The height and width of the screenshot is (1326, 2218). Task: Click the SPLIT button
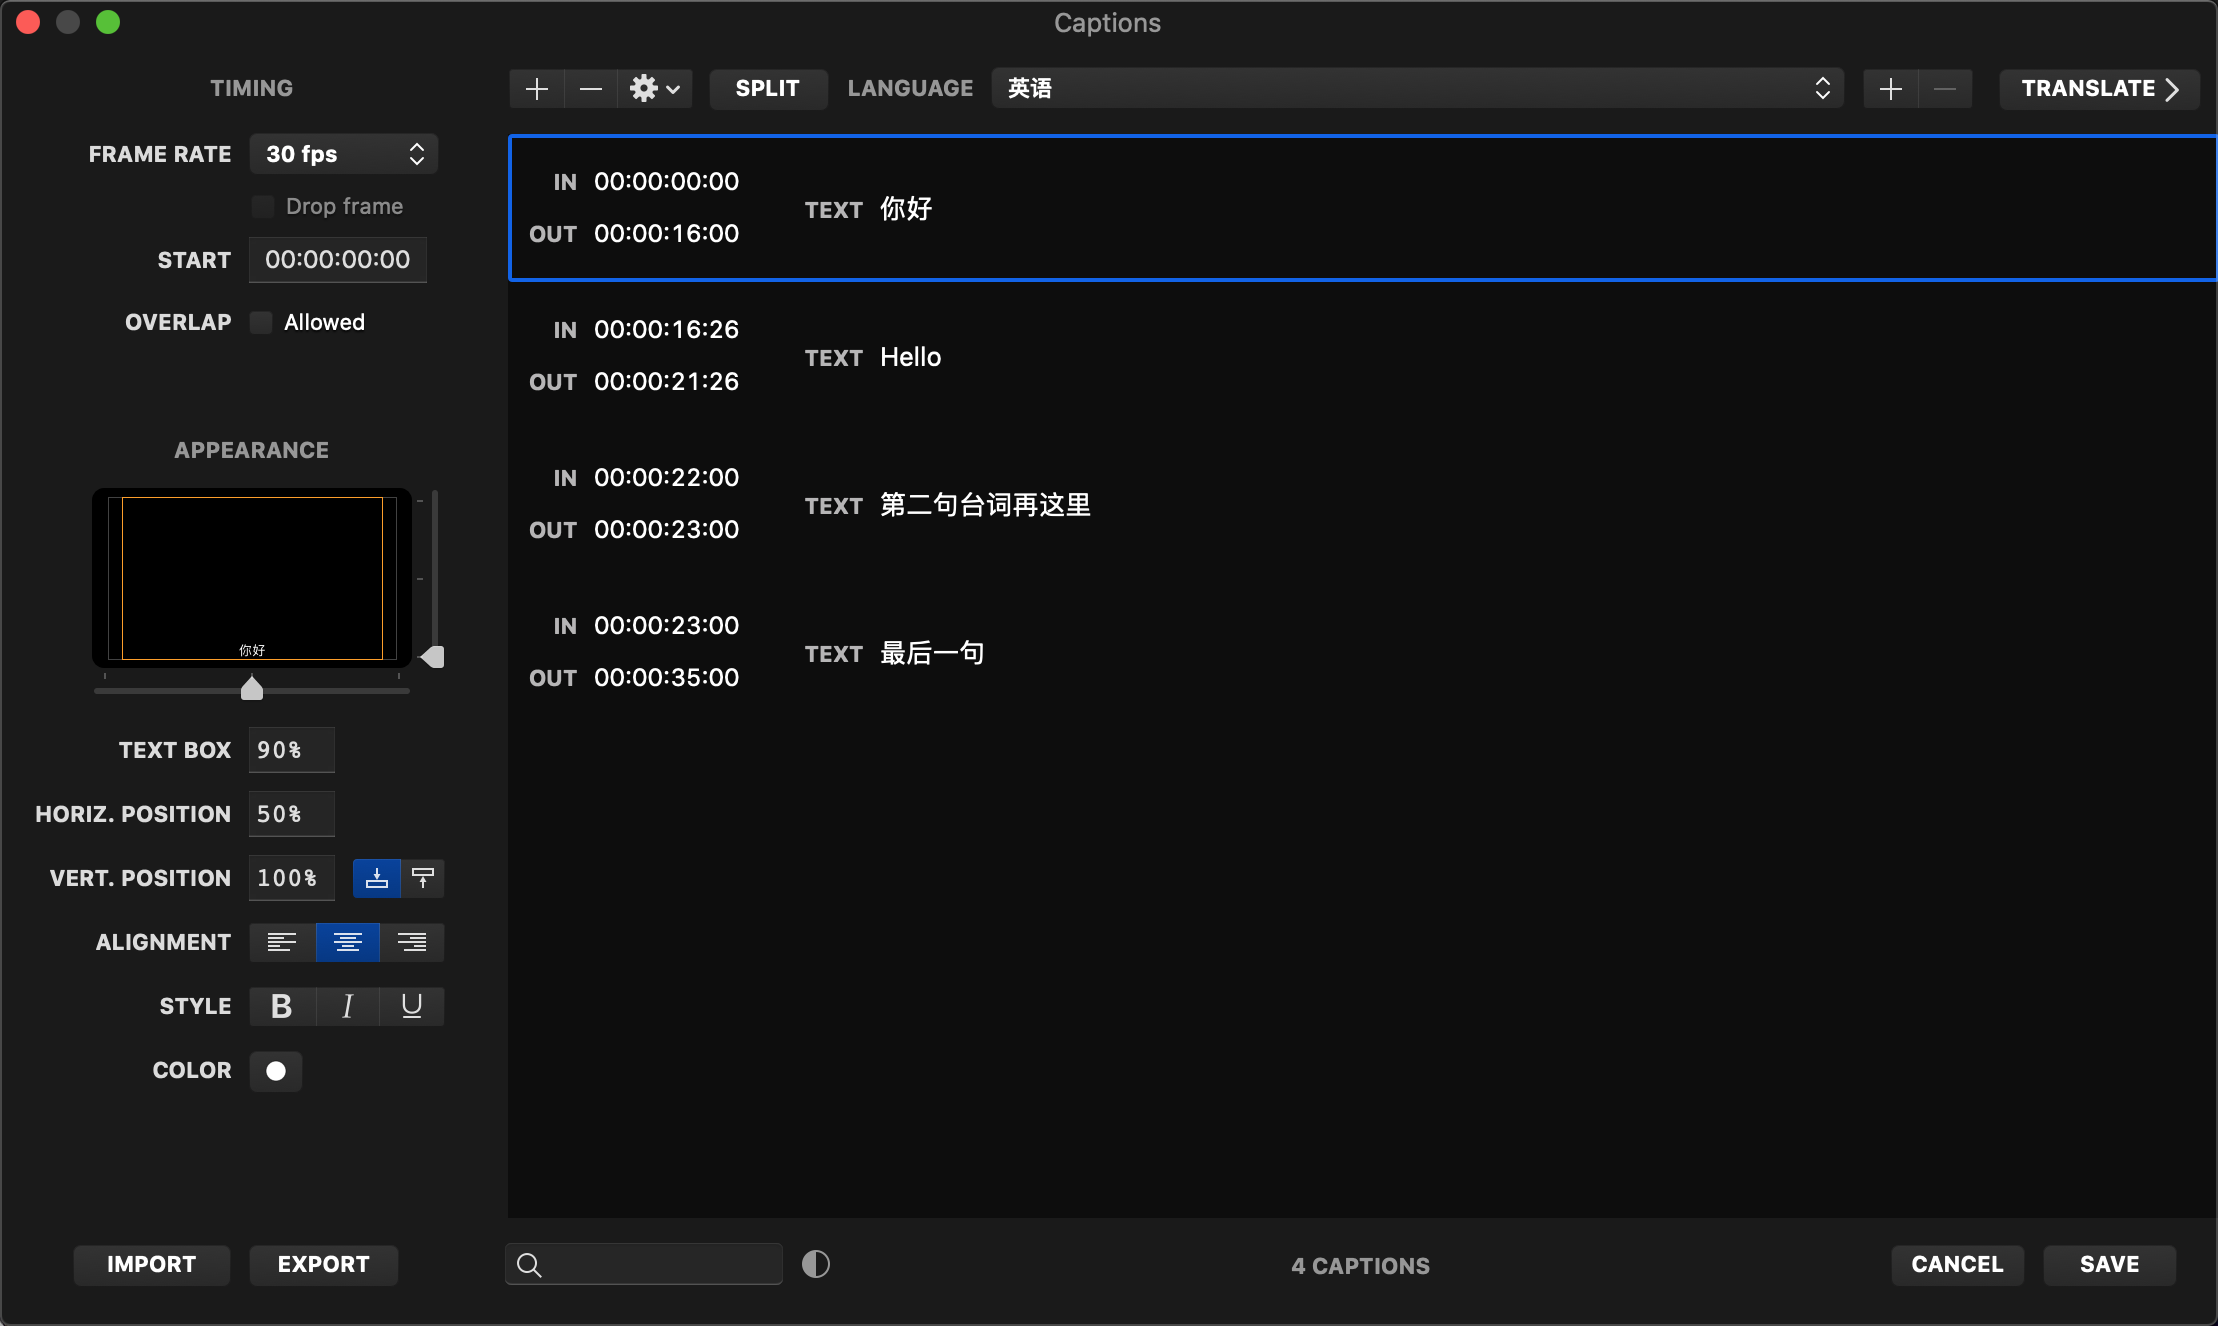coord(767,89)
